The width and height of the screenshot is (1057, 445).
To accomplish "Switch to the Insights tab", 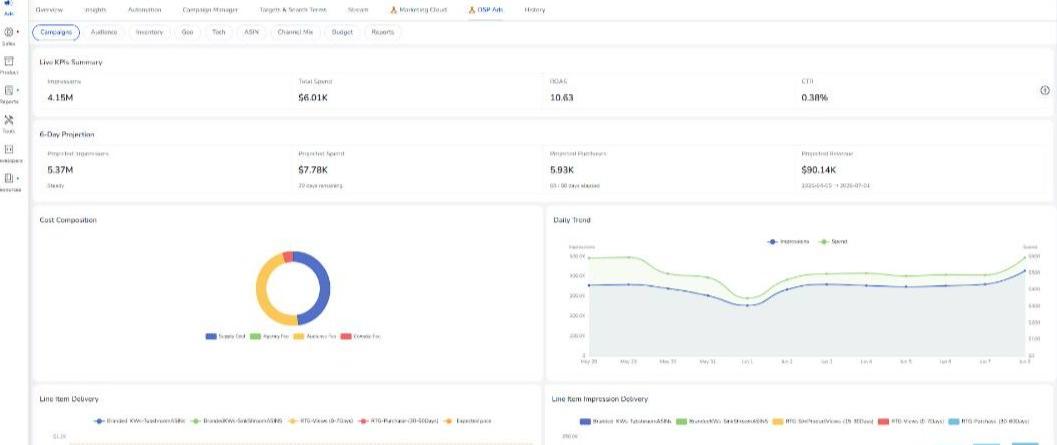I will tap(96, 10).
